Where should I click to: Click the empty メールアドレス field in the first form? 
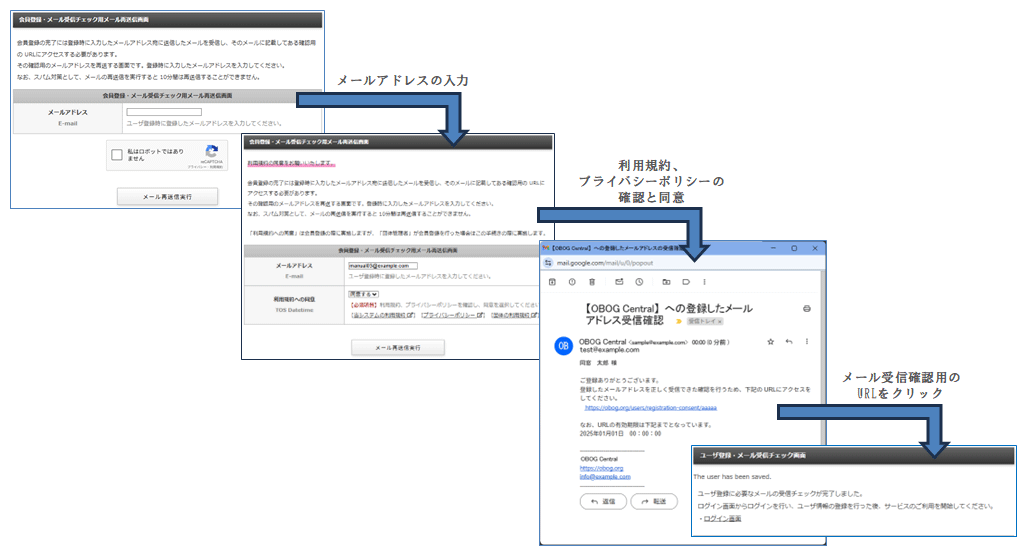164,112
